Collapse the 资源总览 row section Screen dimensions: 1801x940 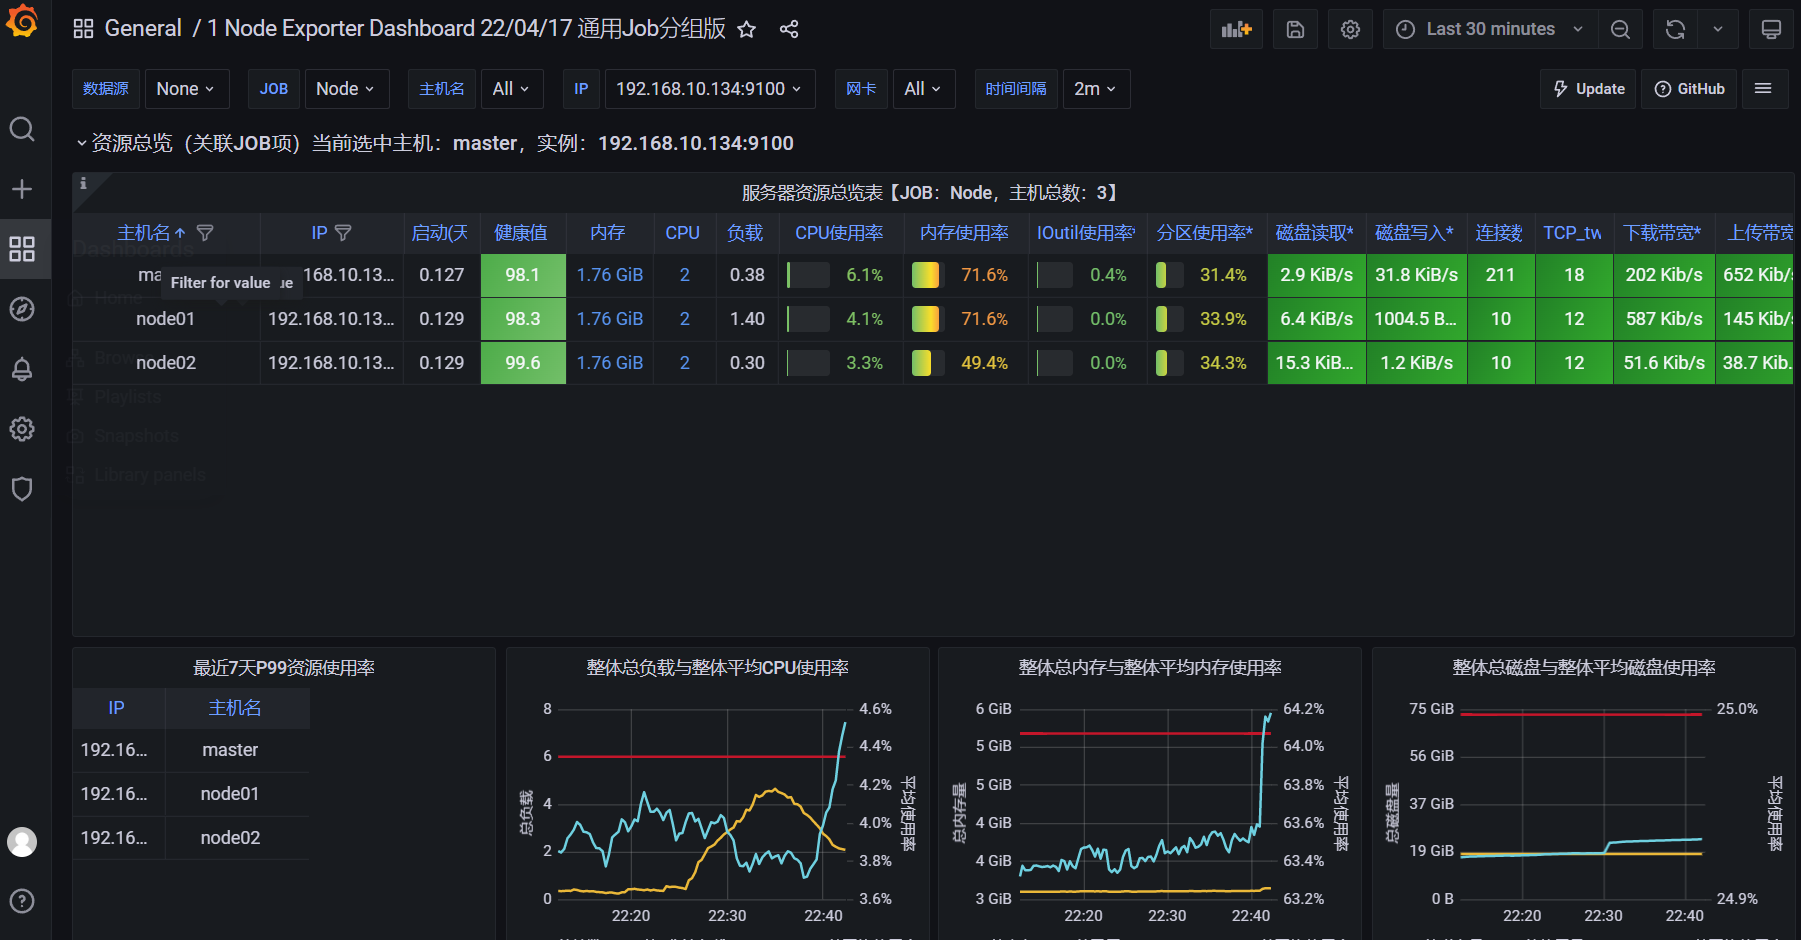(82, 144)
